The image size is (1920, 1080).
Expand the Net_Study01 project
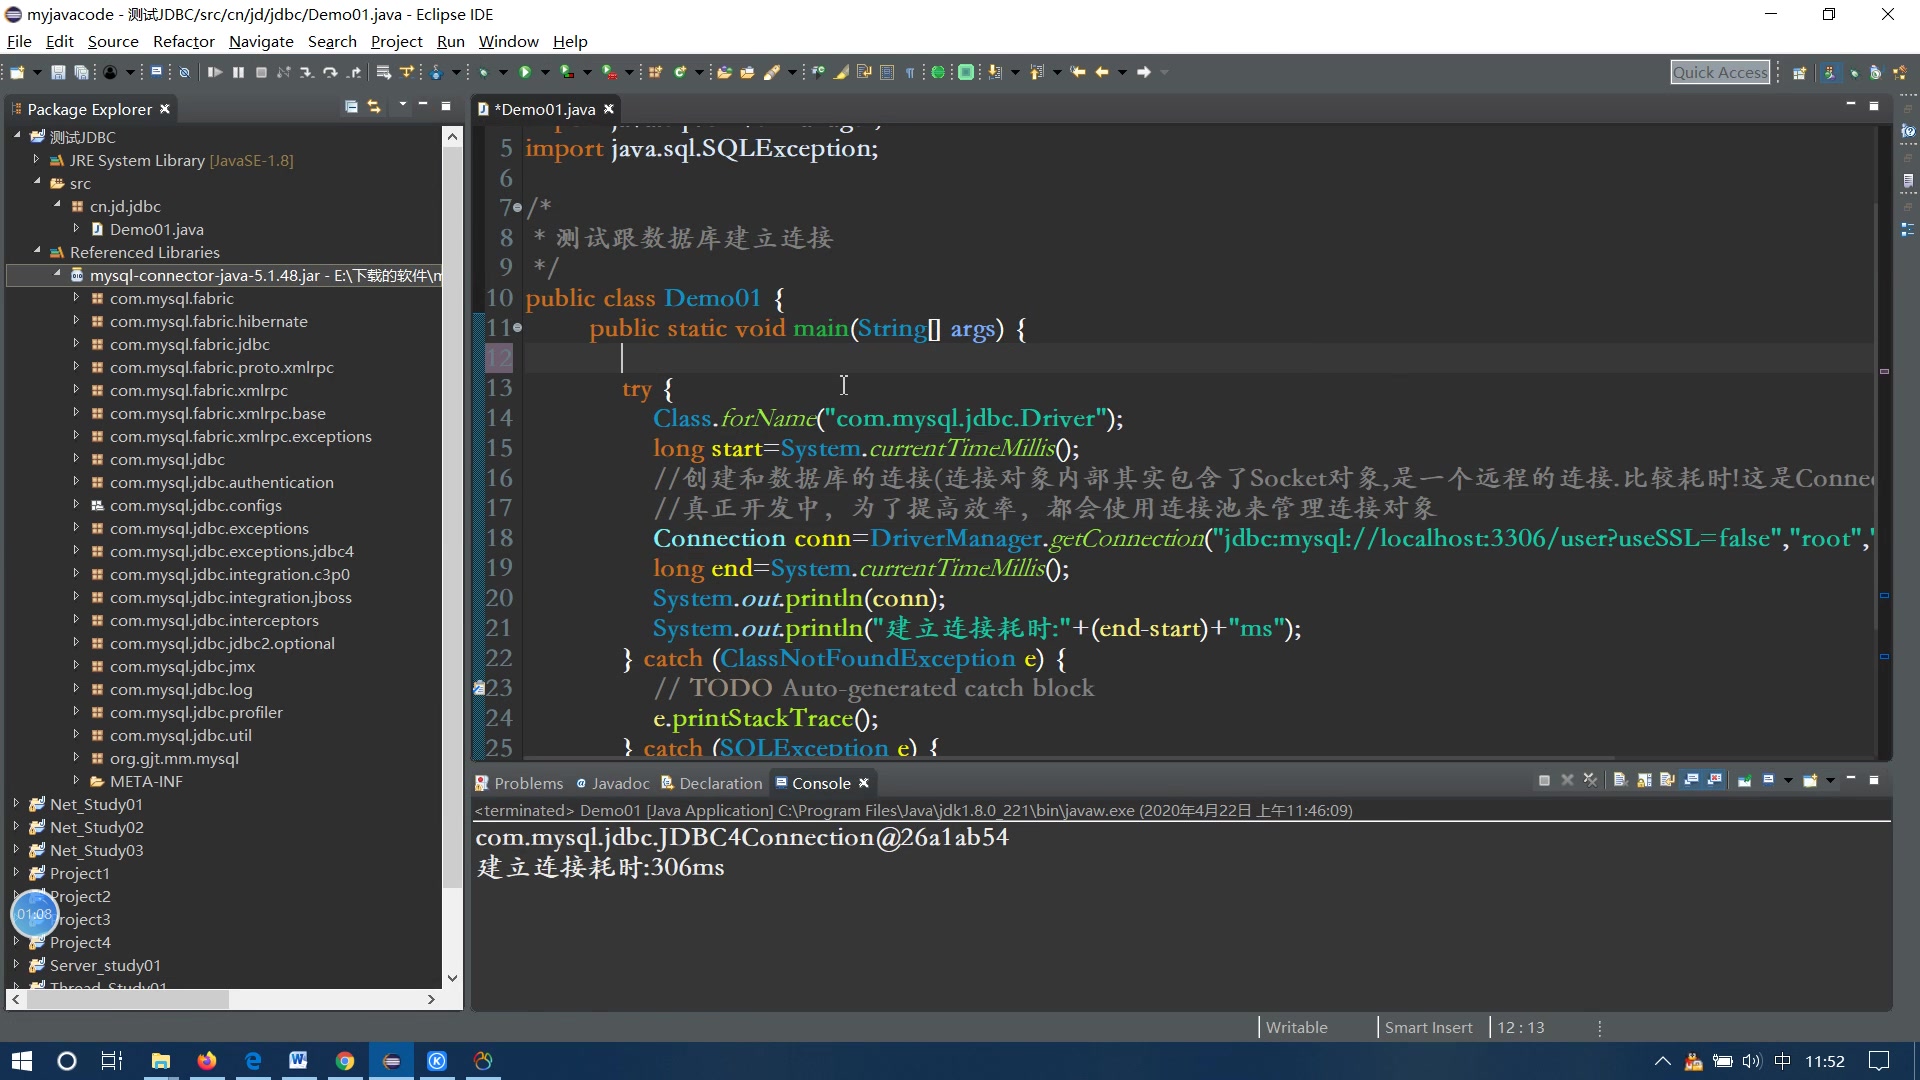16,804
